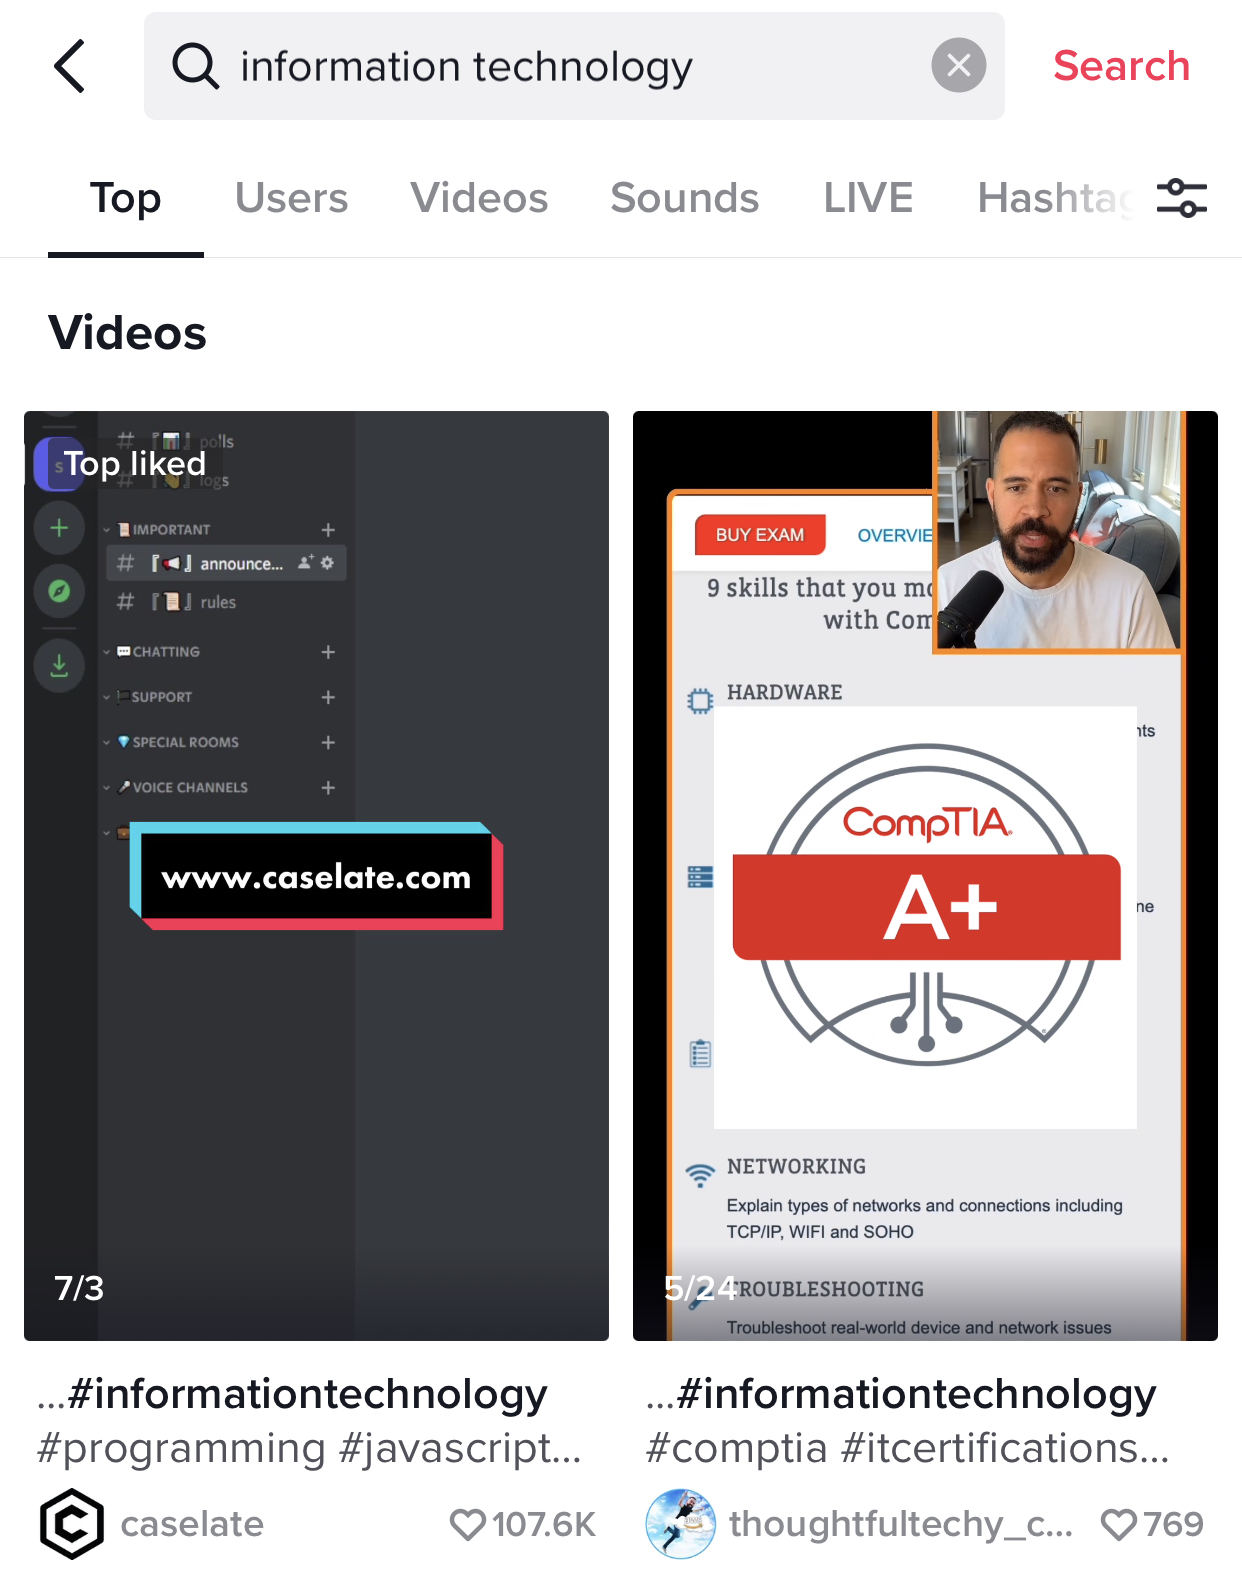Open caselate video caption with #programming

(309, 1420)
